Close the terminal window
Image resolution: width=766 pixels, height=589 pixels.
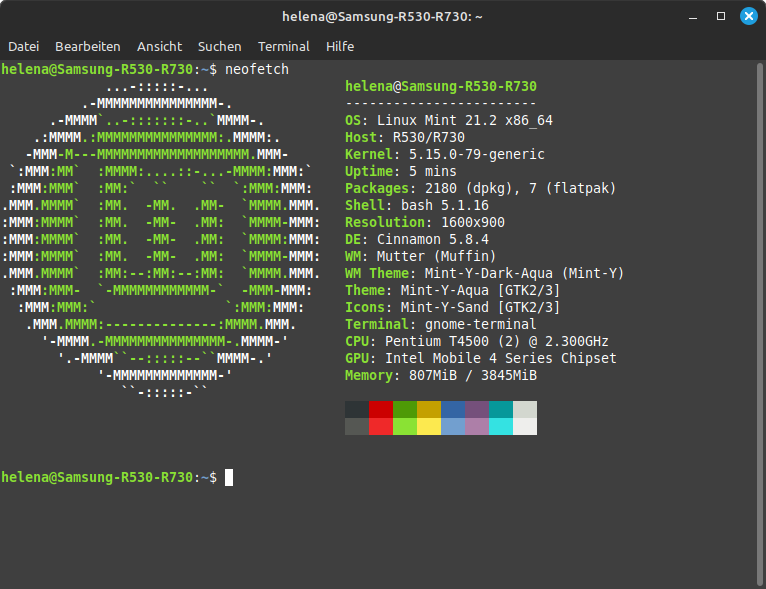[748, 17]
